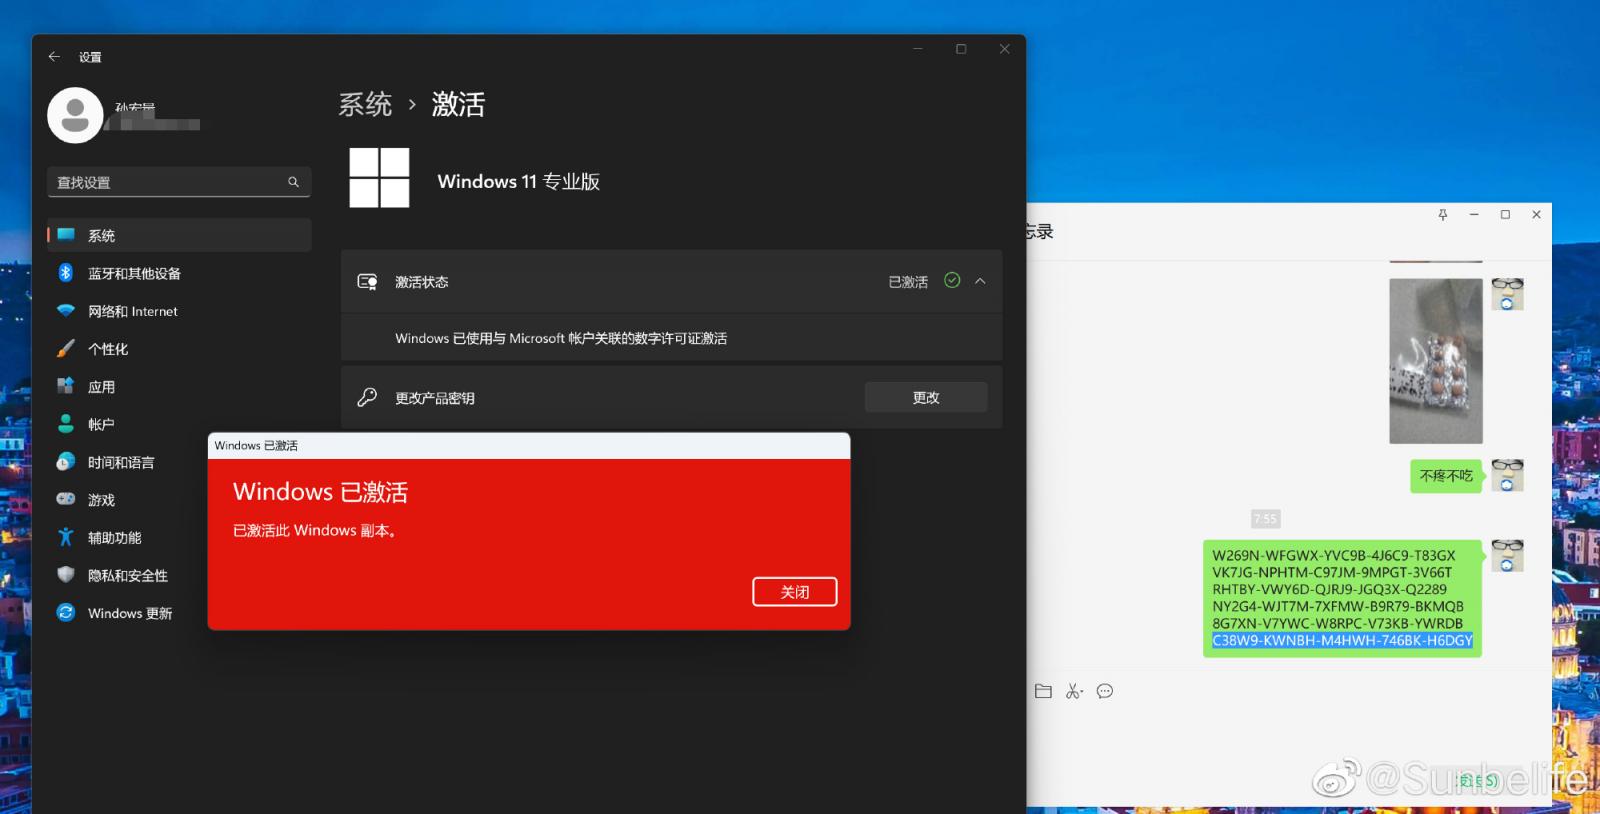Click the key line NY2G4-WJT7M-7XFMW-B9R79-BKMQB
This screenshot has height=814, width=1600.
[1338, 606]
